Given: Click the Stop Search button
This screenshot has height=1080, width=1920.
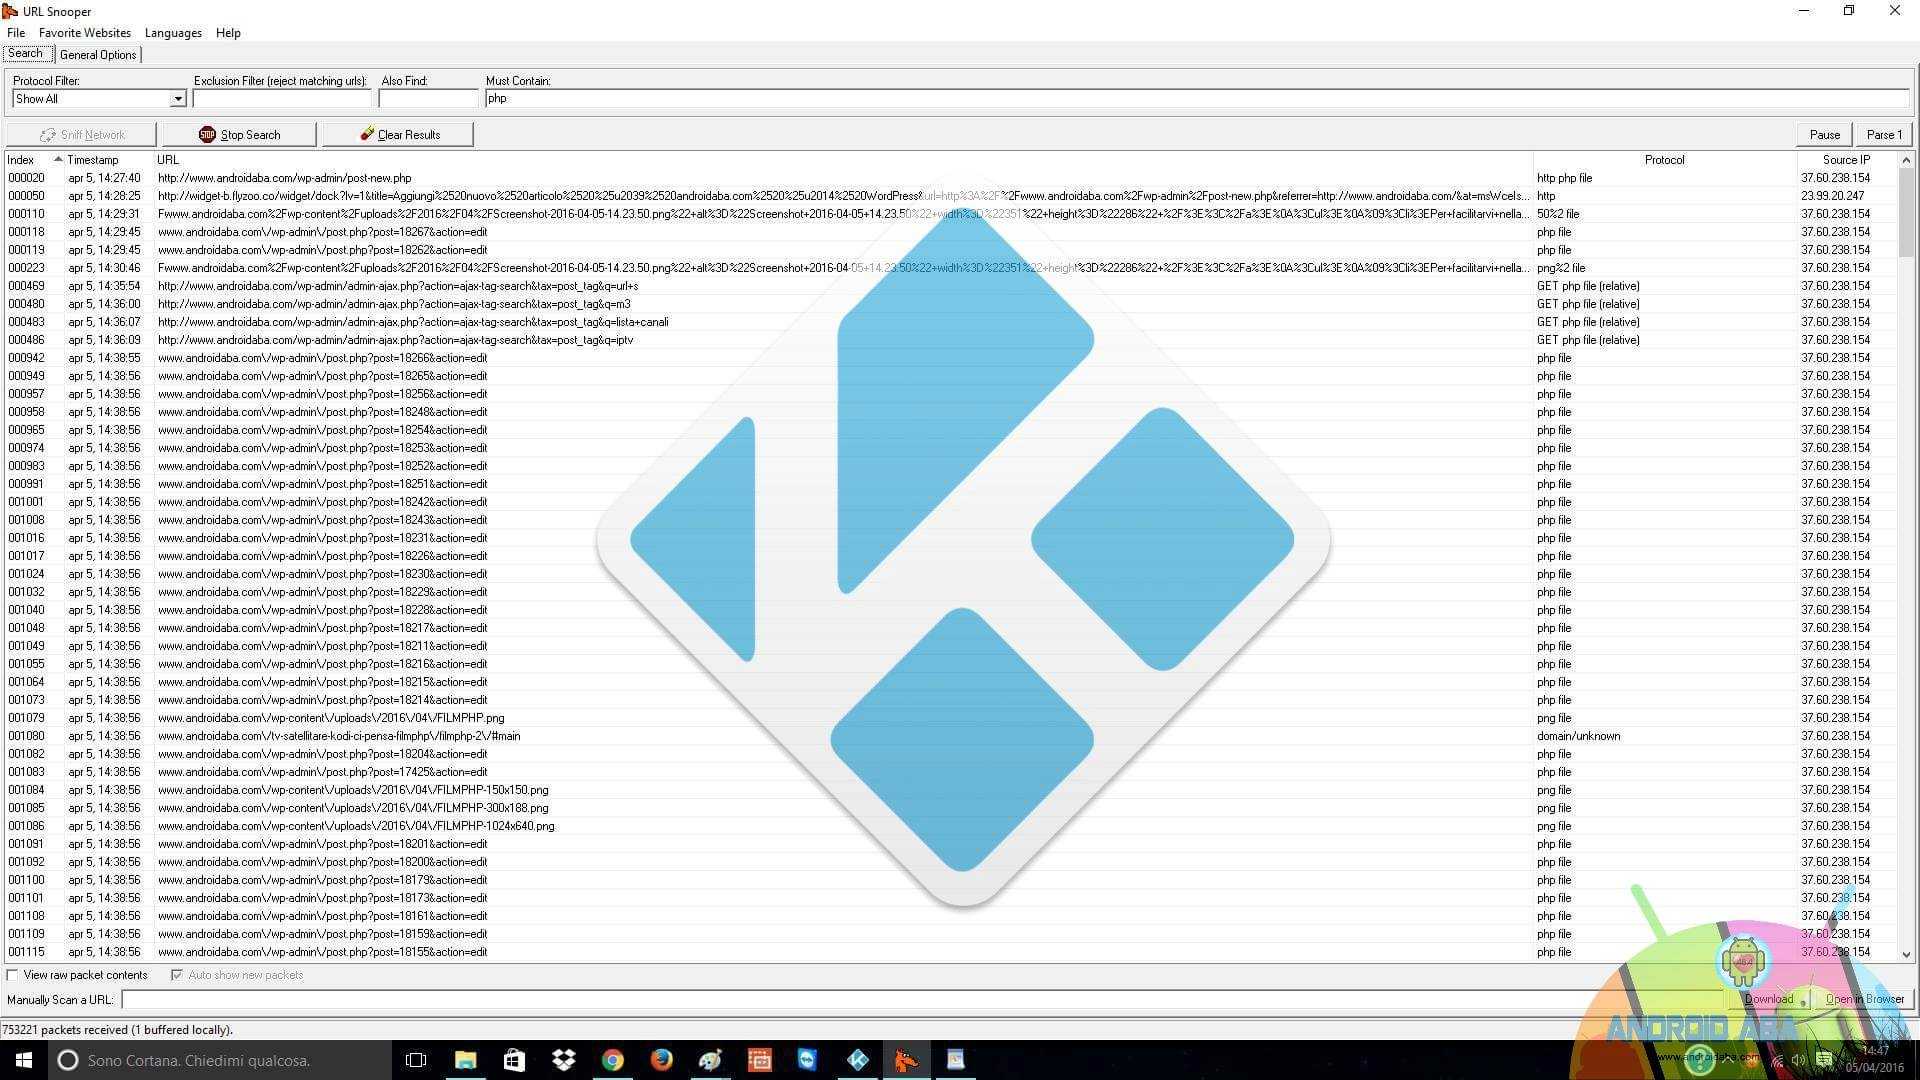Looking at the screenshot, I should point(239,135).
